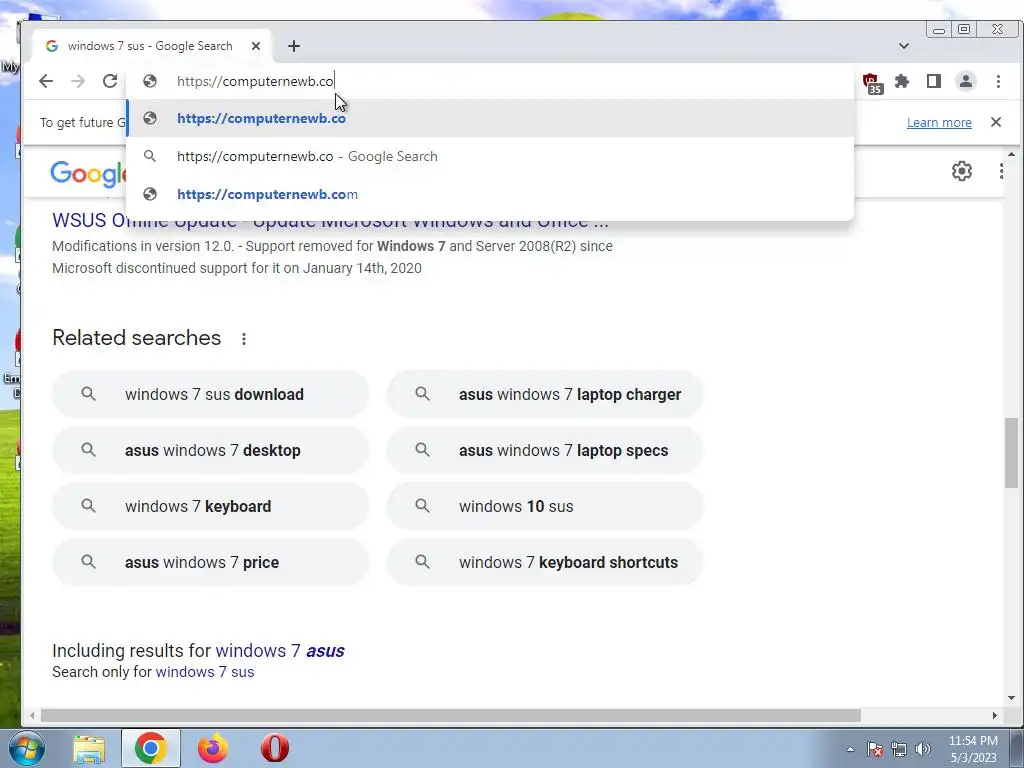Viewport: 1024px width, 768px height.
Task: Open Windows Explorer from the taskbar
Action: click(x=89, y=748)
